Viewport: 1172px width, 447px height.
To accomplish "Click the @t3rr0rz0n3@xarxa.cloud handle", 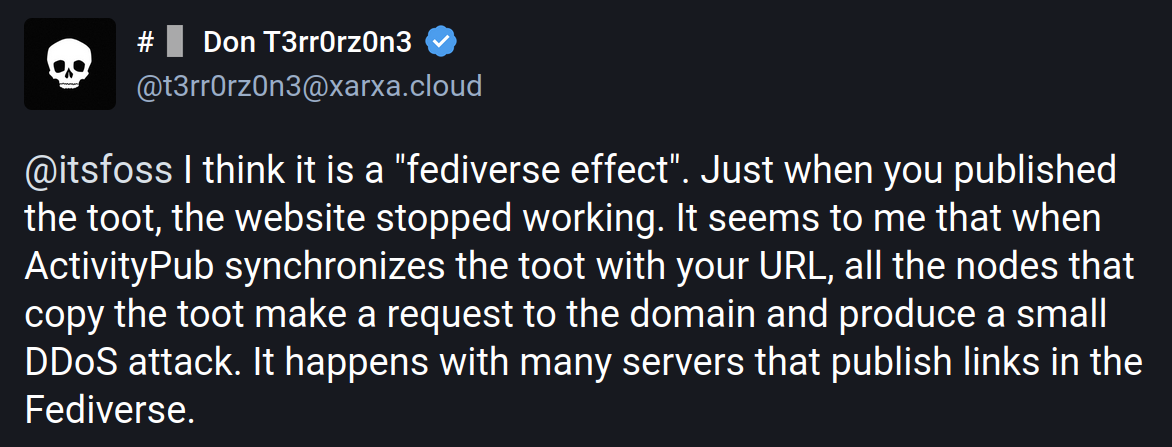I will (309, 86).
